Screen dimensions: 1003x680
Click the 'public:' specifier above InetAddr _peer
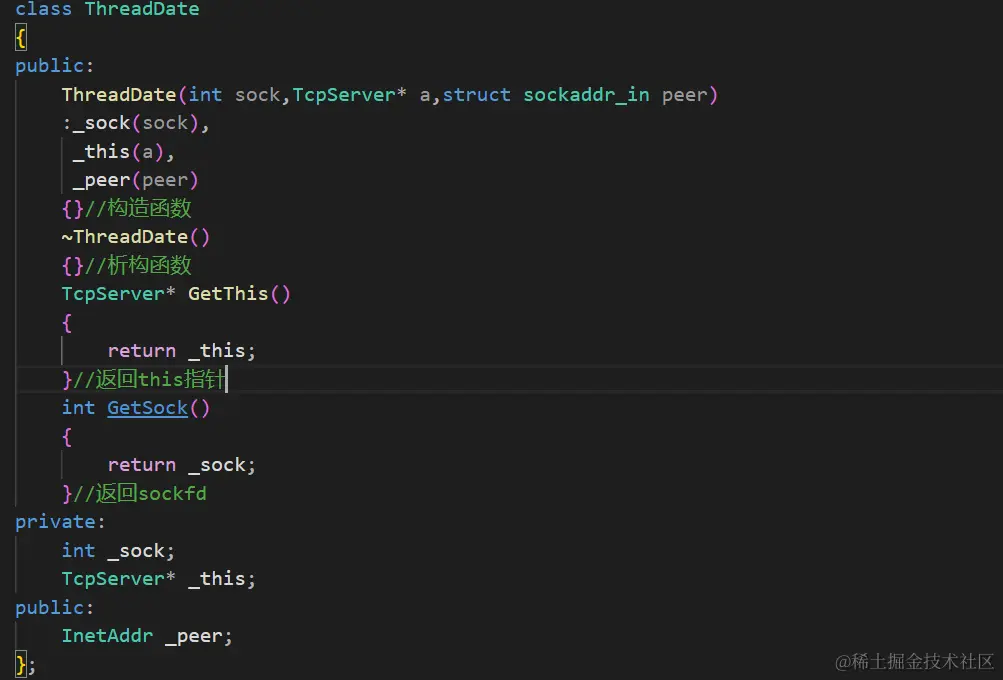click(54, 607)
